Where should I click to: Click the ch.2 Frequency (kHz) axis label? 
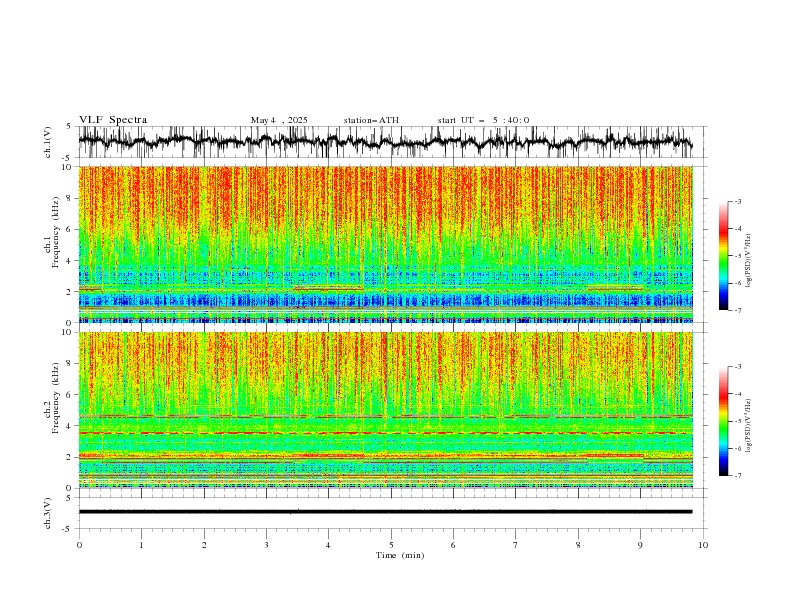coord(52,398)
